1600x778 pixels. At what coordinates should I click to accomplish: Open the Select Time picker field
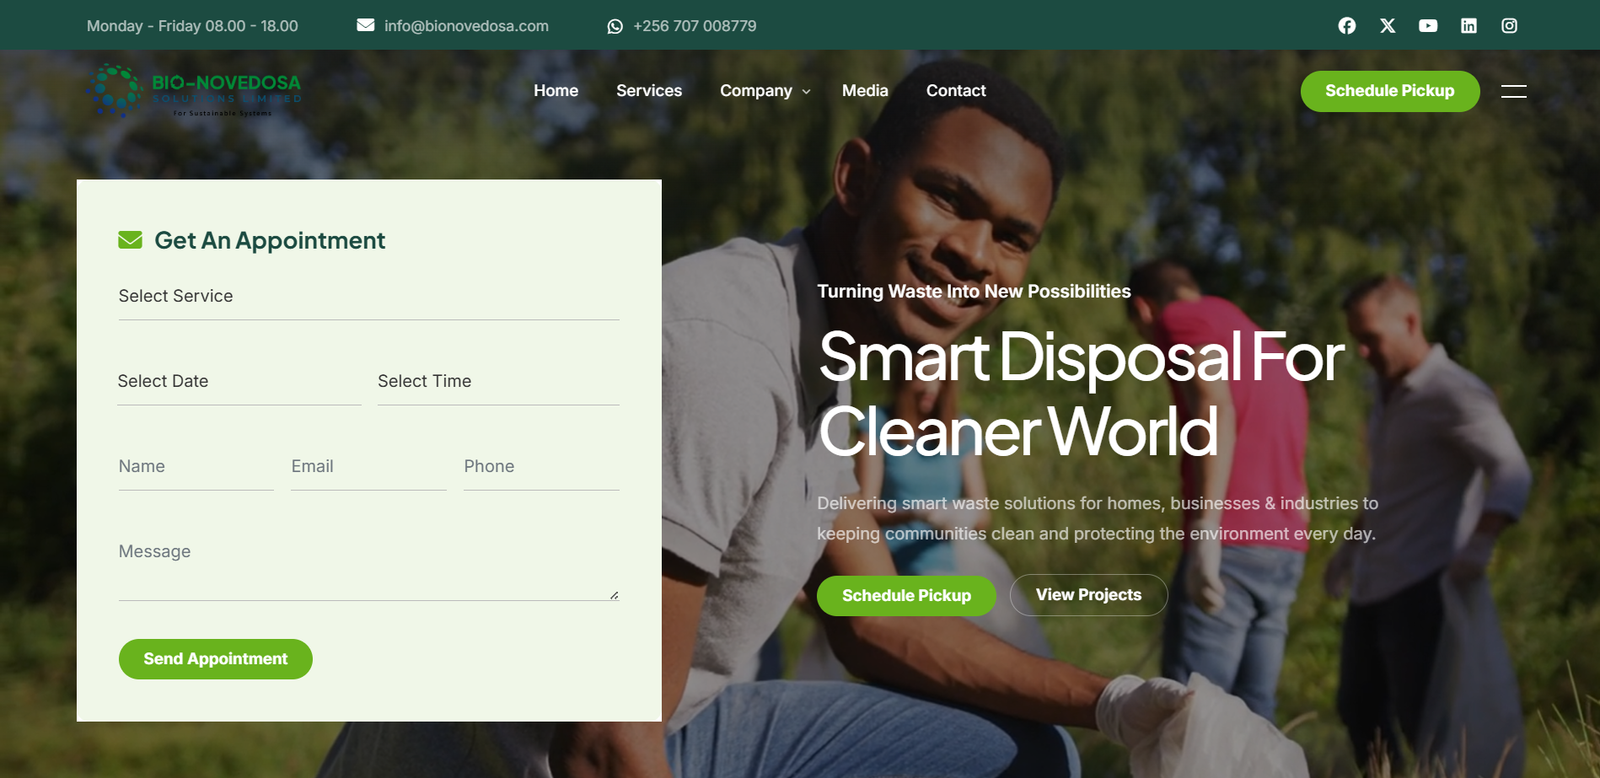click(499, 381)
